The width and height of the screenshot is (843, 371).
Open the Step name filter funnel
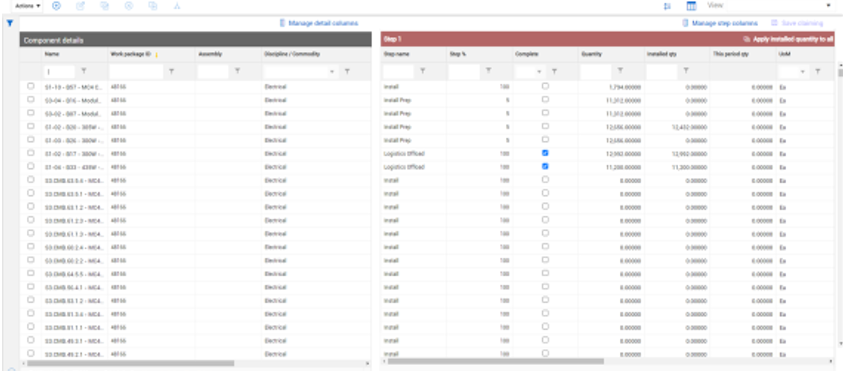pyautogui.click(x=423, y=71)
